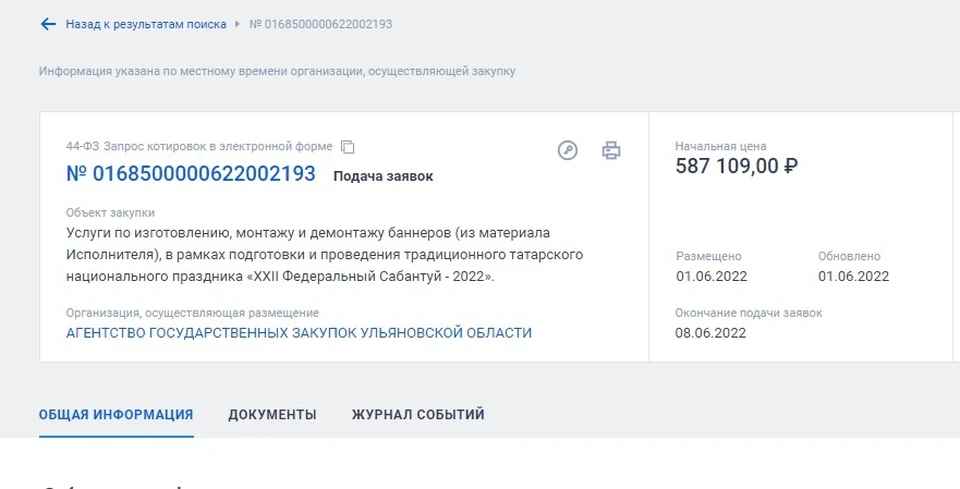The image size is (960, 489).
Task: Open procurement № 0168500000622002193 link
Action: tap(190, 174)
